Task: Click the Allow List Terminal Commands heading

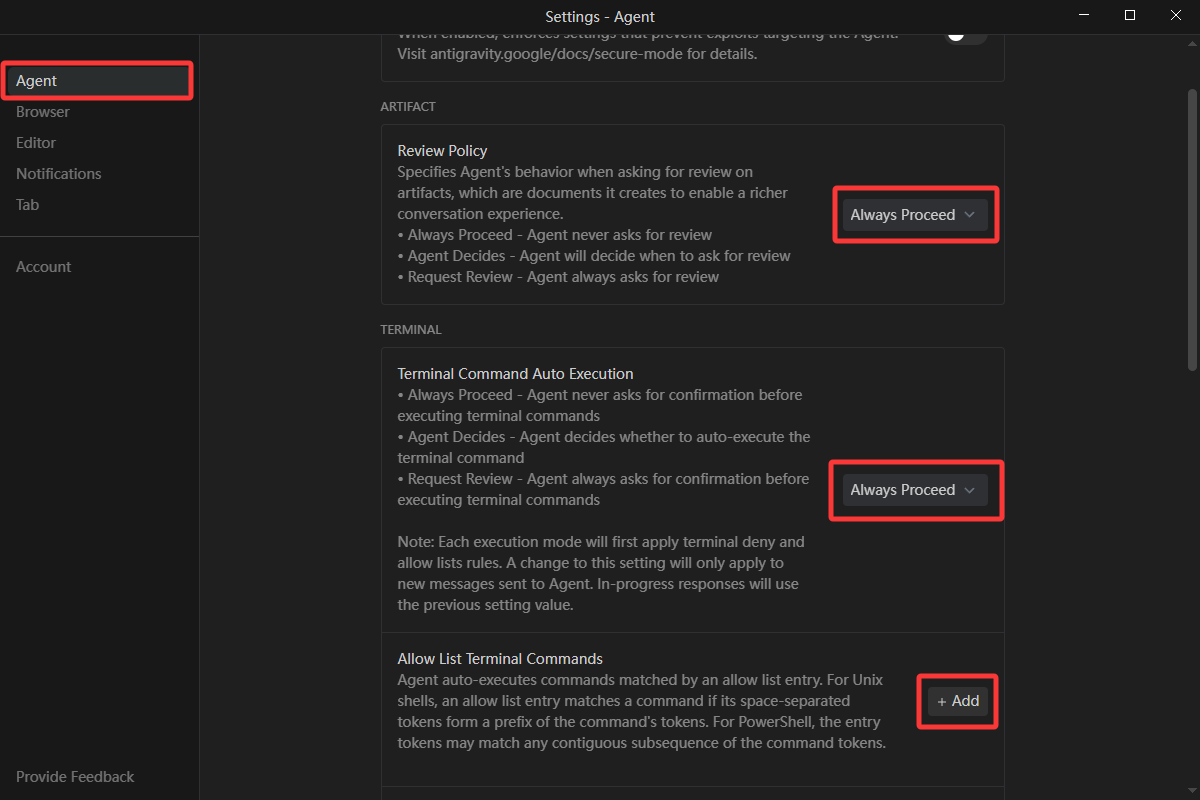Action: pyautogui.click(x=500, y=659)
